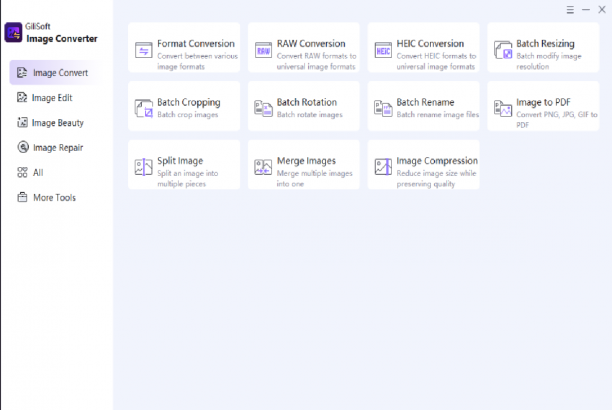Click the Batch Resizing card icon

click(503, 50)
